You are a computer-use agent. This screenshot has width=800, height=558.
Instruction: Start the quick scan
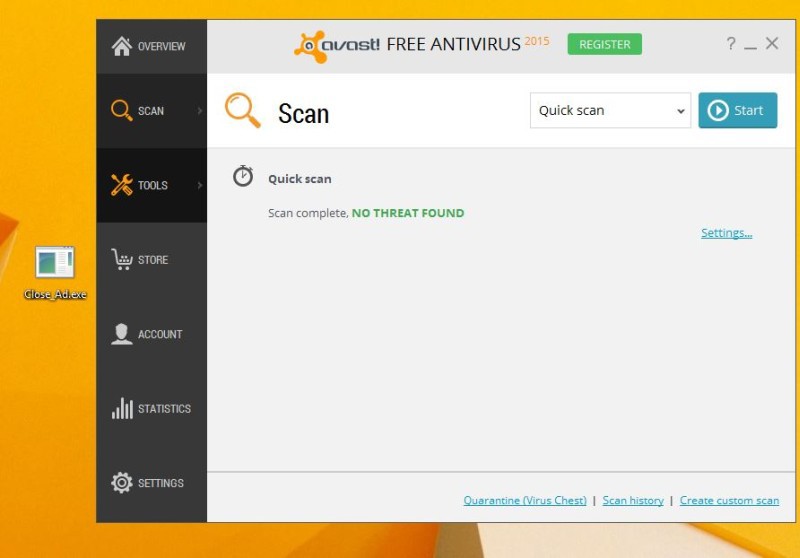(x=738, y=110)
